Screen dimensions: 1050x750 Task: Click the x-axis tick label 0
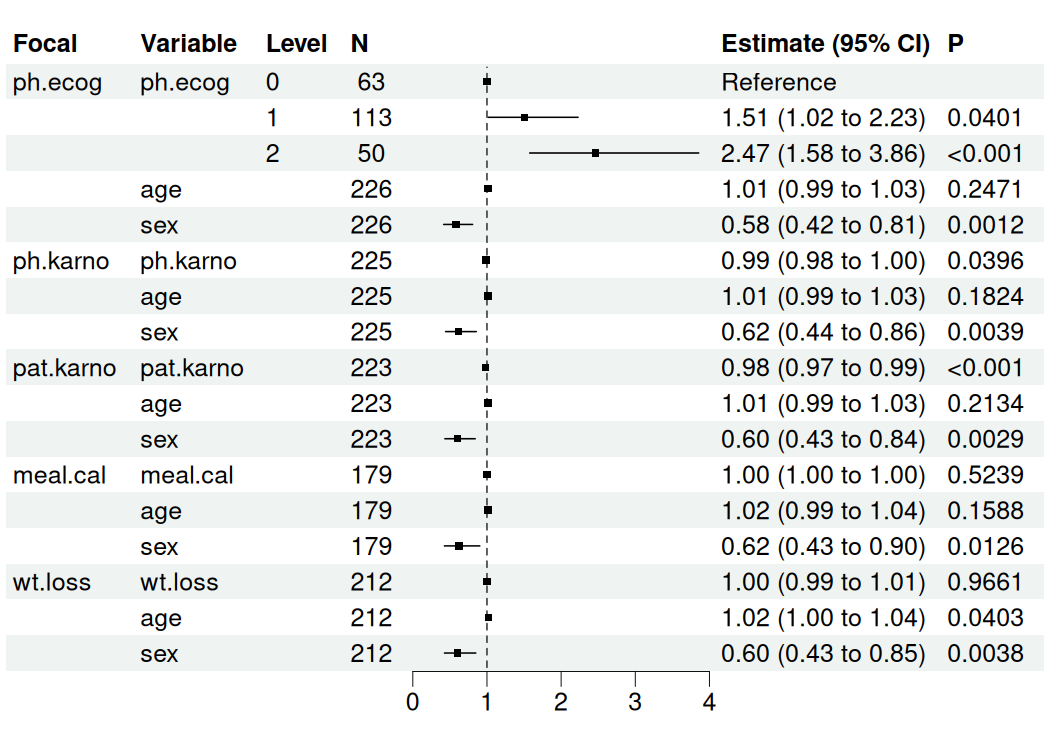tap(412, 702)
